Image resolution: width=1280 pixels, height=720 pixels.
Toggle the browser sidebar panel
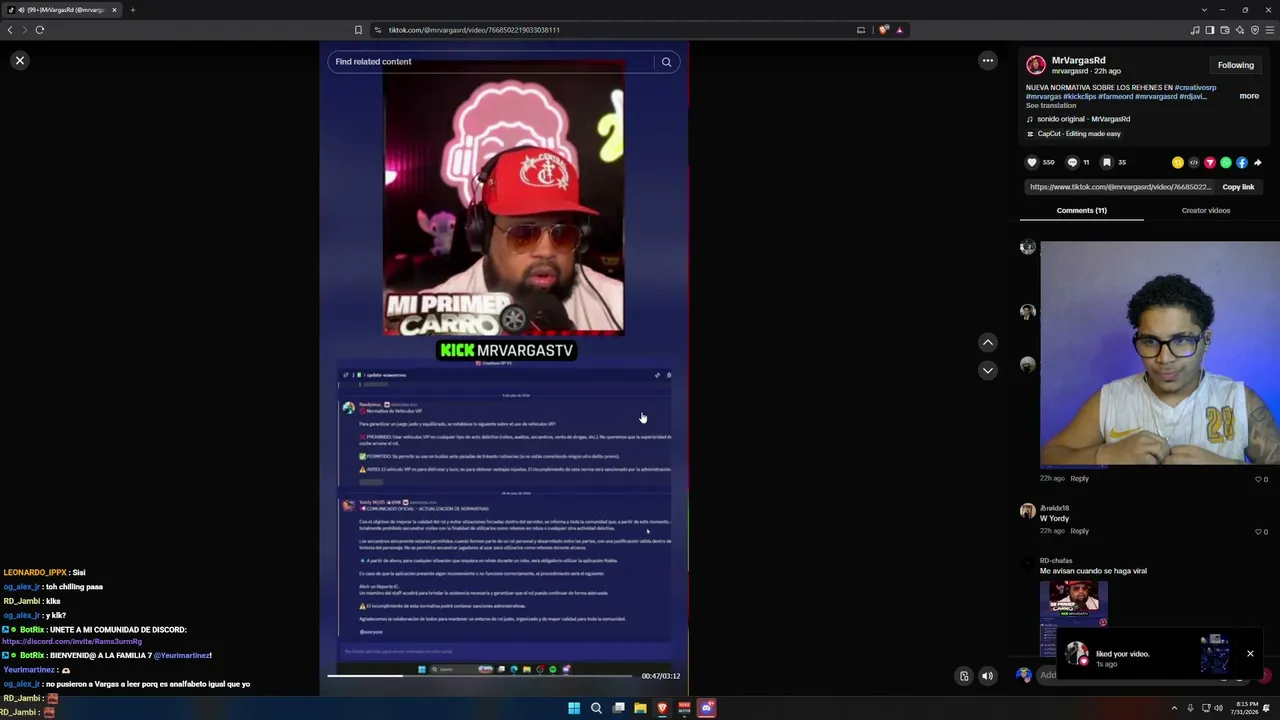pyautogui.click(x=1209, y=30)
